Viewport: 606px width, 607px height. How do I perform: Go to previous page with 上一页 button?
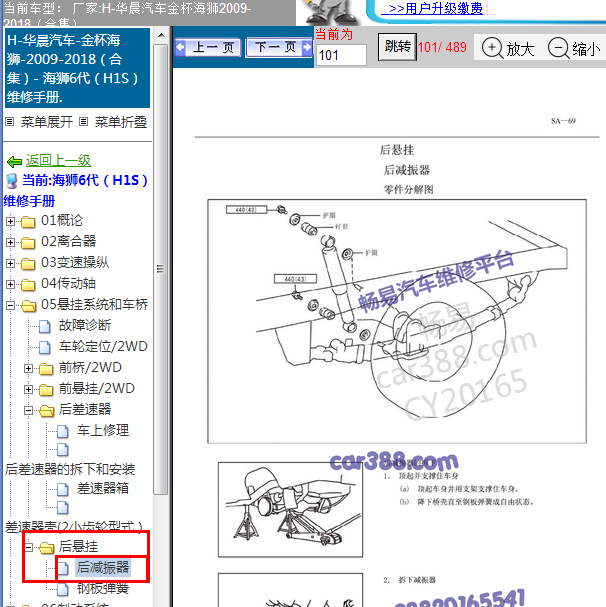pos(208,48)
